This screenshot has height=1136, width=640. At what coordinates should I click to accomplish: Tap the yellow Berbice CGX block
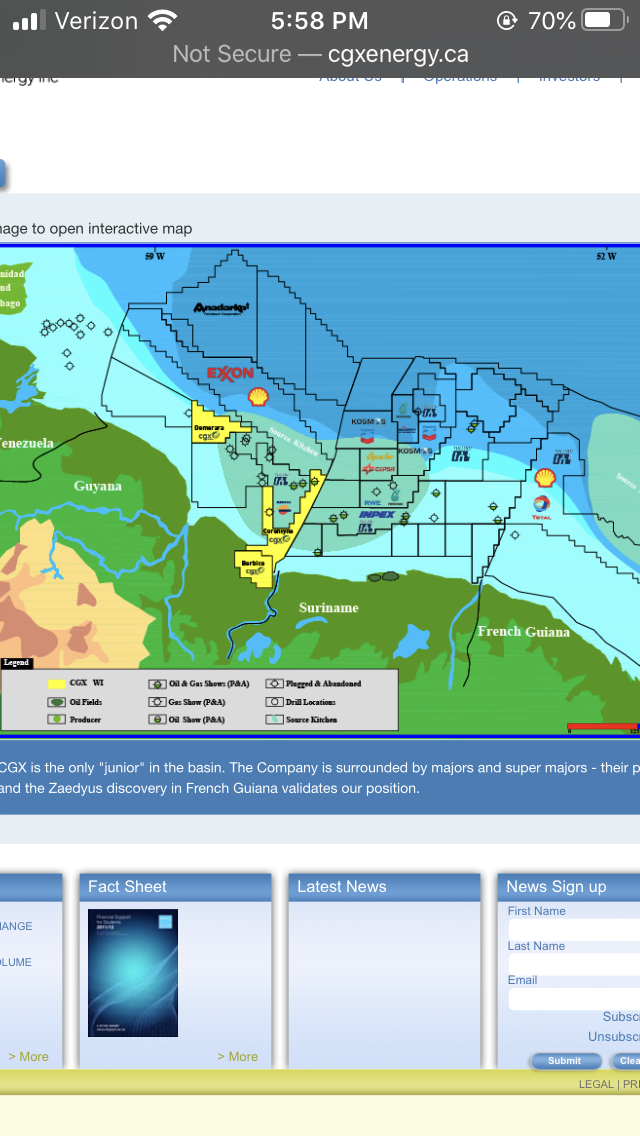tap(253, 566)
